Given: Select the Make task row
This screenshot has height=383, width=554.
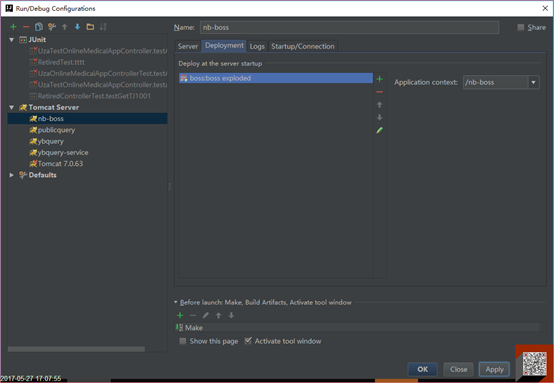Looking at the screenshot, I should [x=361, y=328].
